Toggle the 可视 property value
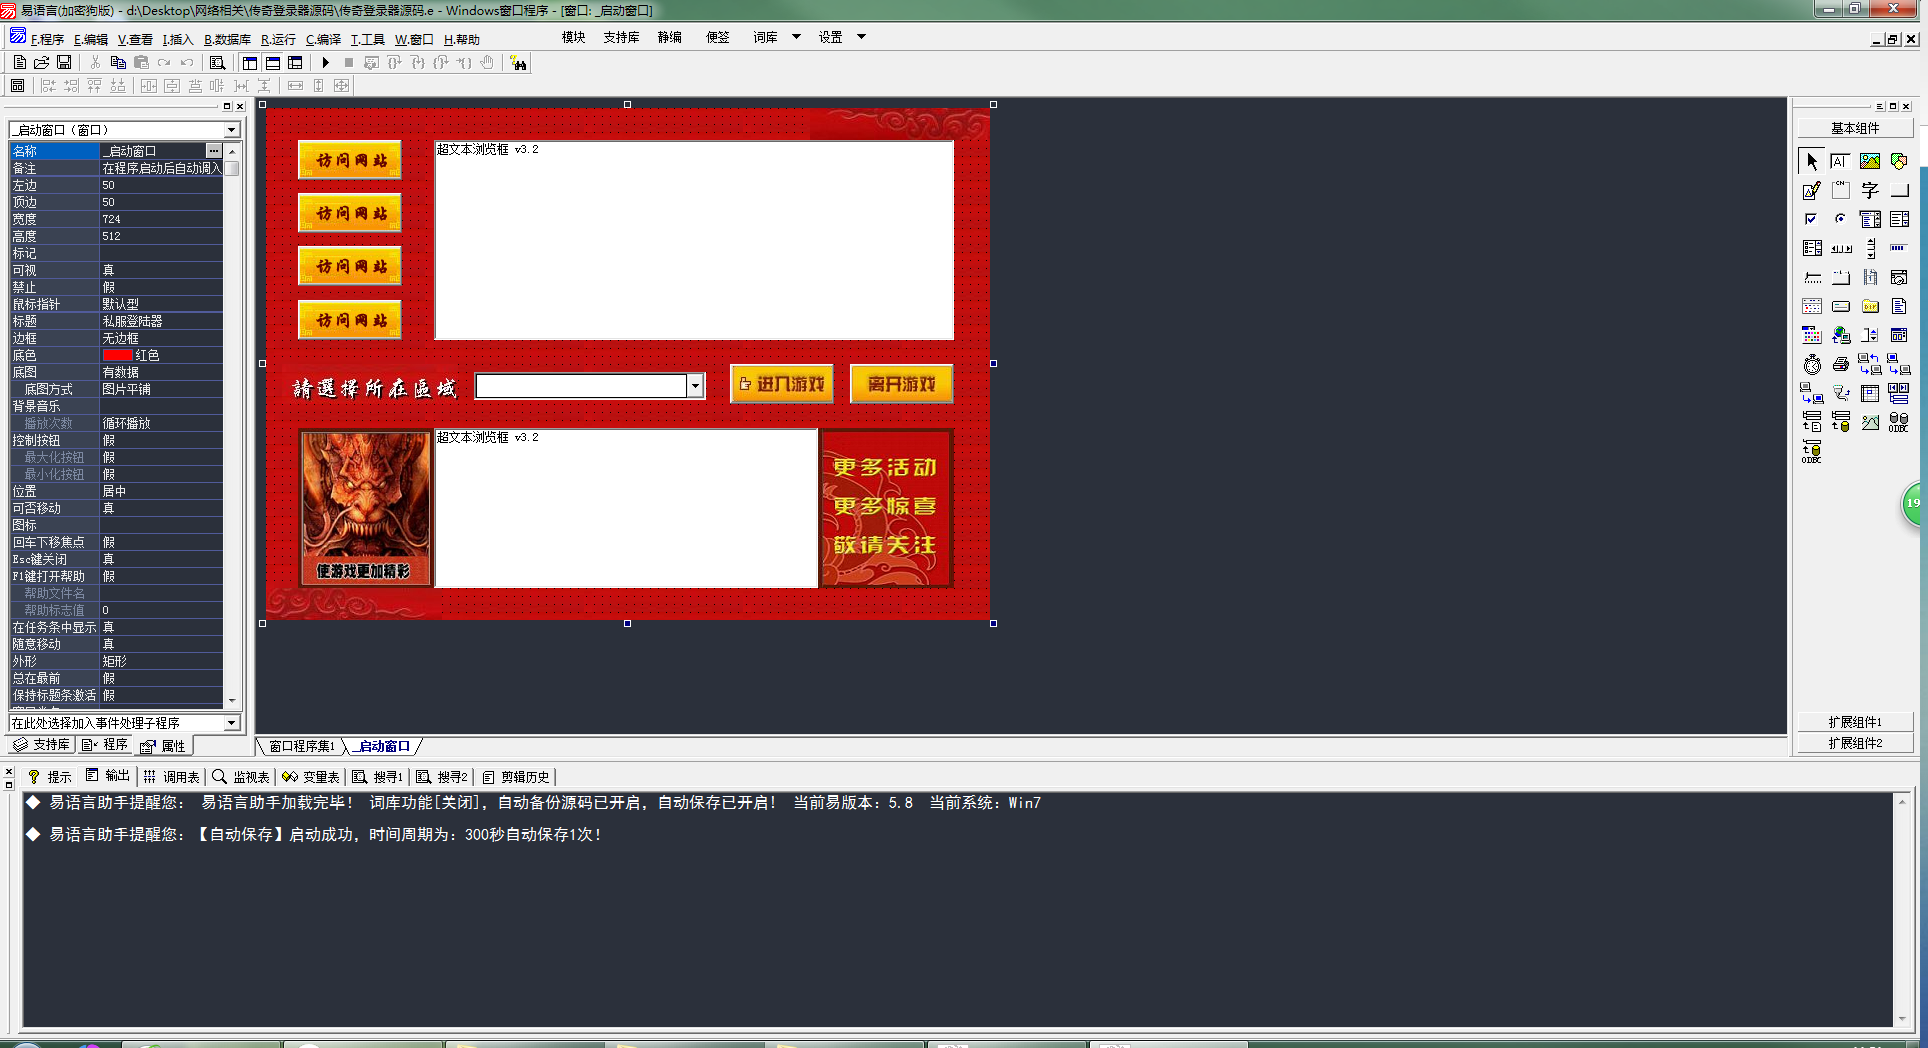 point(160,270)
